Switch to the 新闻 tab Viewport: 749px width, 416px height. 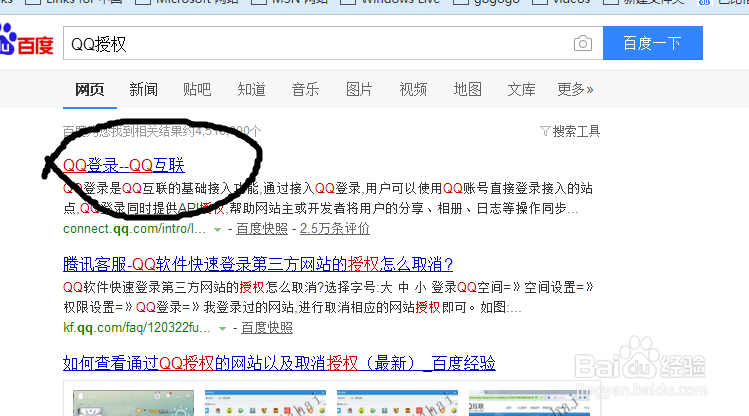143,89
